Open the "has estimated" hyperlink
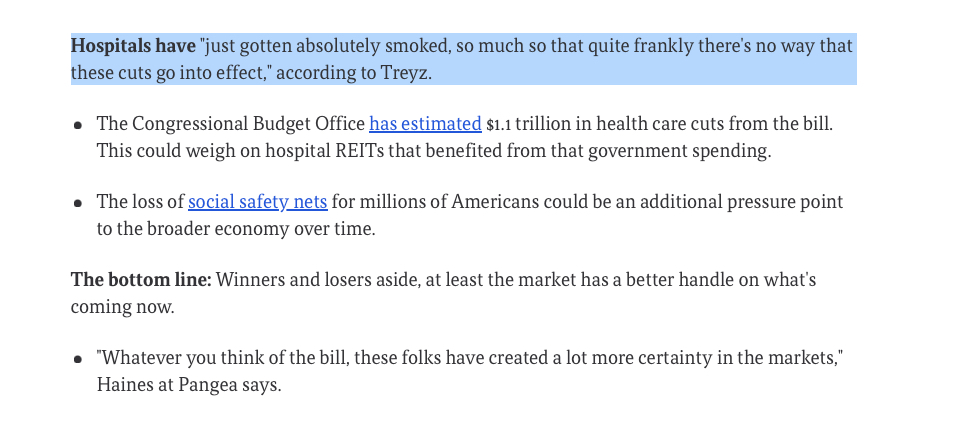 (425, 124)
